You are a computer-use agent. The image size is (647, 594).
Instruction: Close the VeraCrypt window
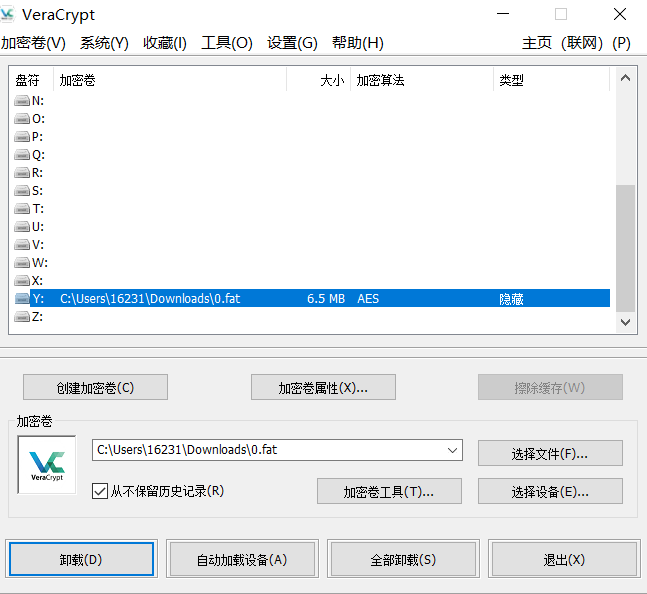point(620,14)
